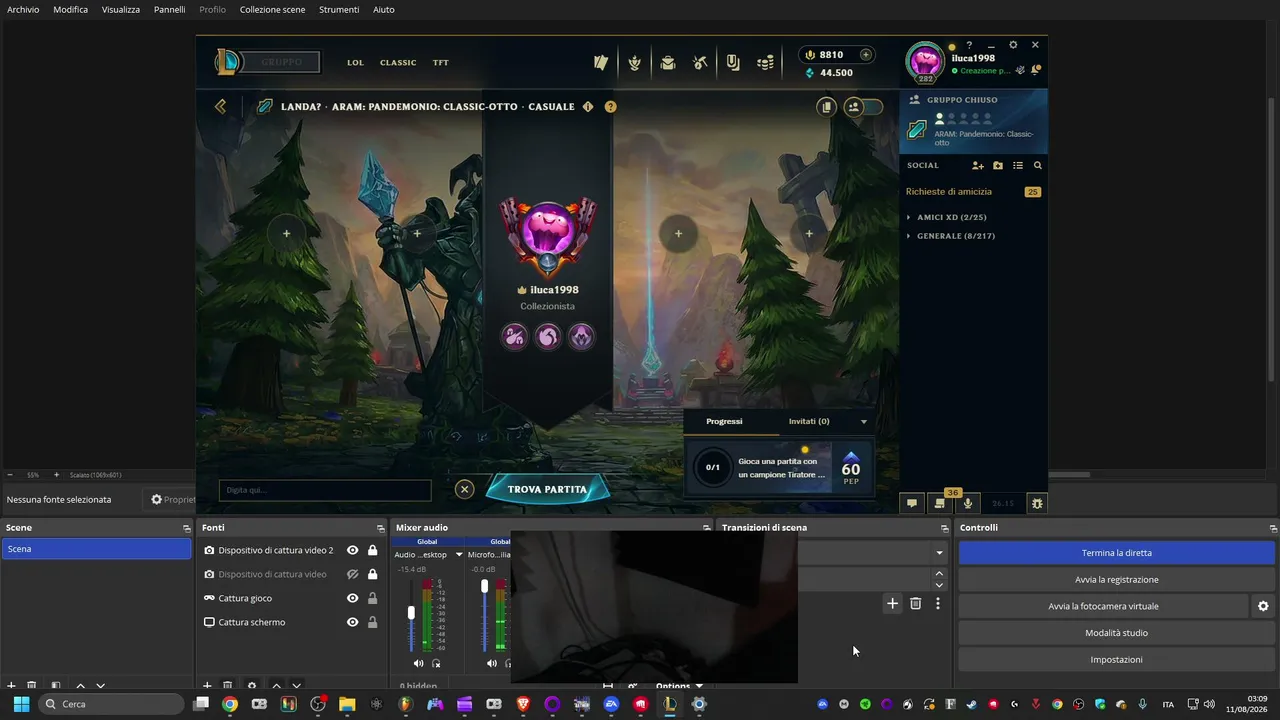The height and width of the screenshot is (720, 1280).
Task: Add a new scene transition with plus
Action: [x=892, y=603]
